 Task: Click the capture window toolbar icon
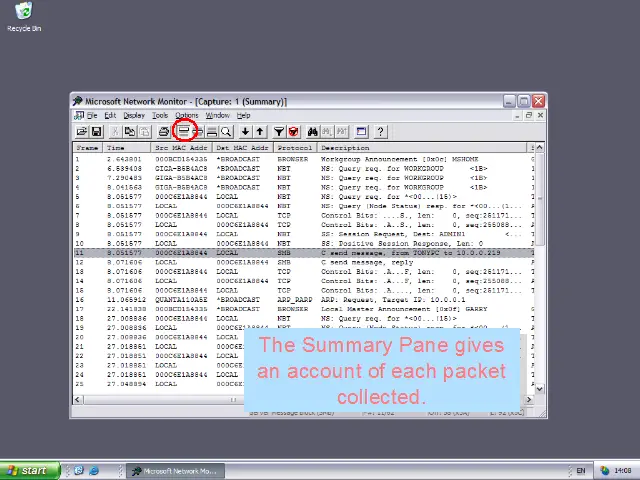pos(361,131)
